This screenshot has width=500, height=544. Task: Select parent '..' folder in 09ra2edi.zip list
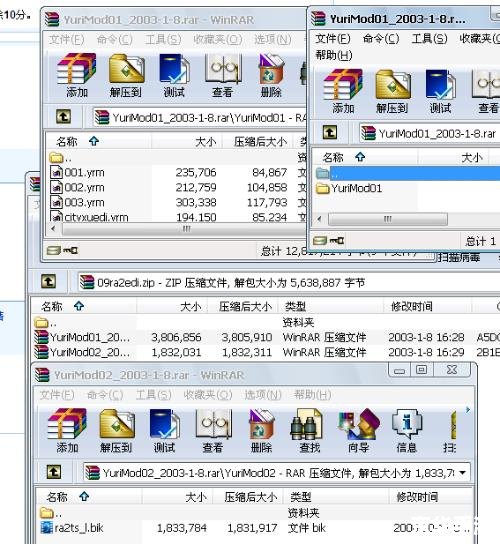(x=45, y=323)
